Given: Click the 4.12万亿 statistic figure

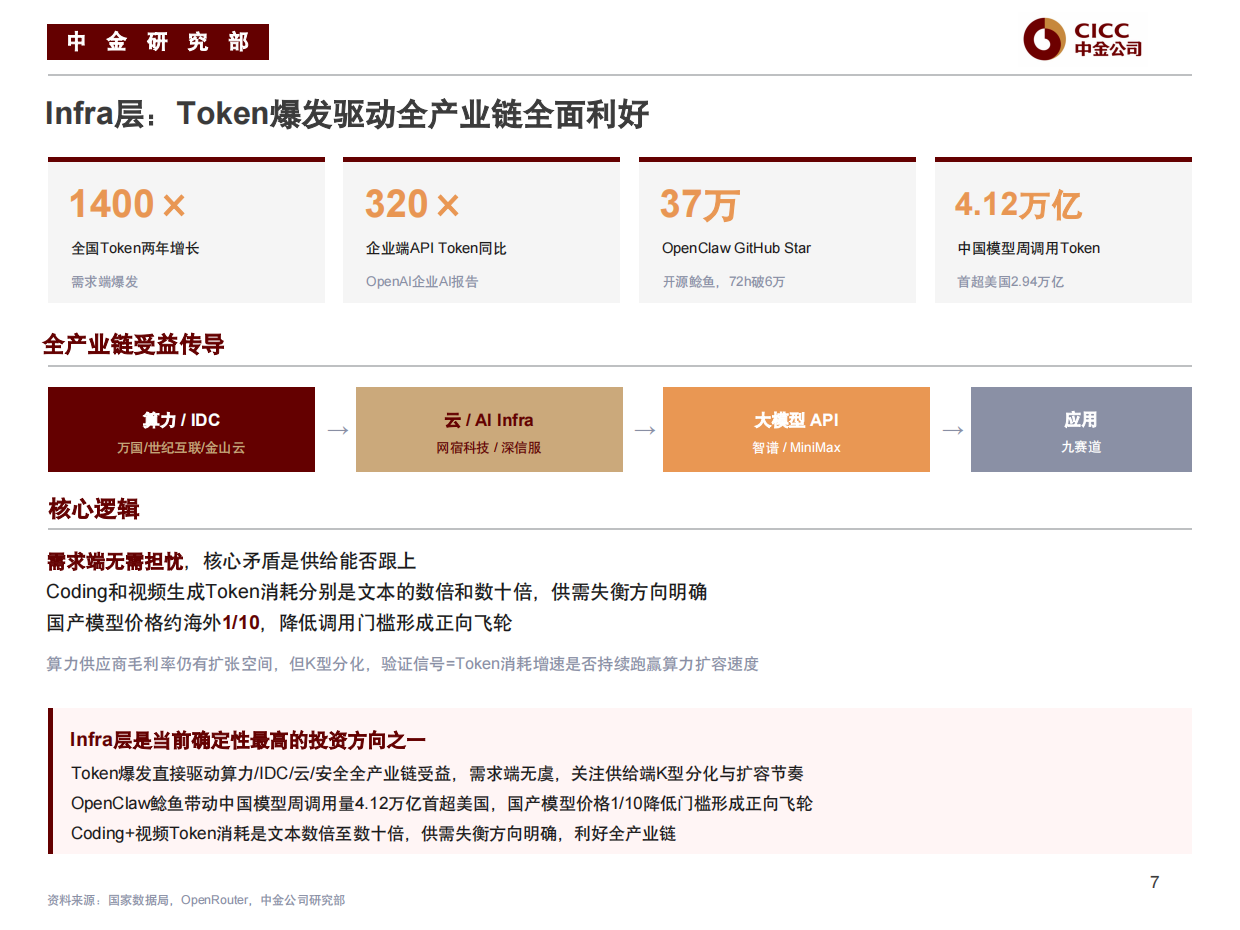Looking at the screenshot, I should pyautogui.click(x=1018, y=204).
